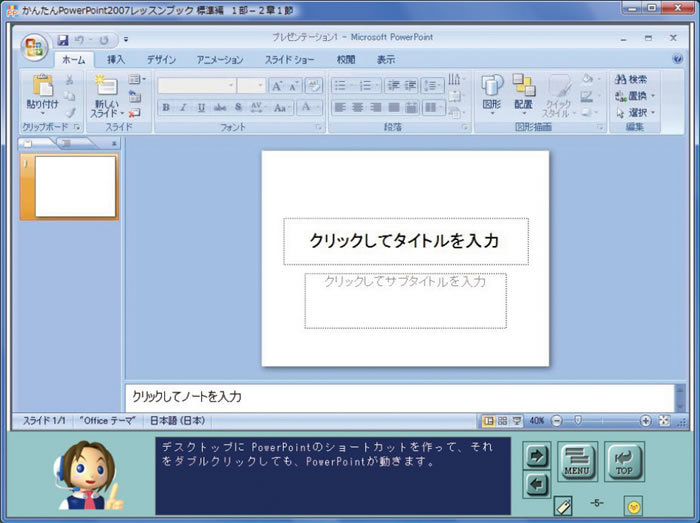Click the Decrease Font Size icon

tap(294, 86)
